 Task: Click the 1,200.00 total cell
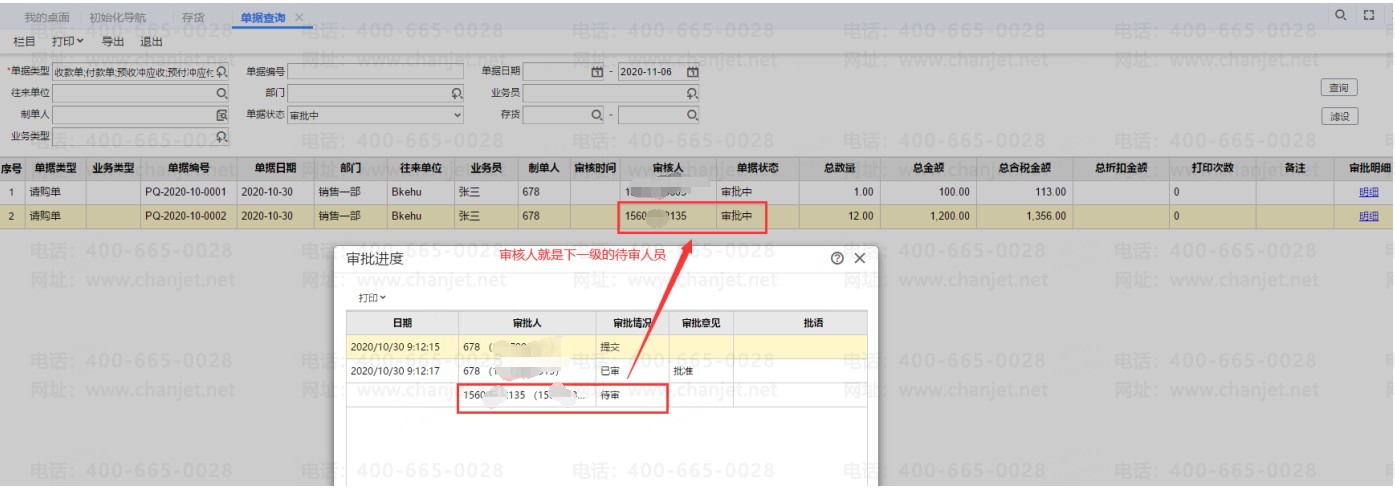(x=928, y=215)
